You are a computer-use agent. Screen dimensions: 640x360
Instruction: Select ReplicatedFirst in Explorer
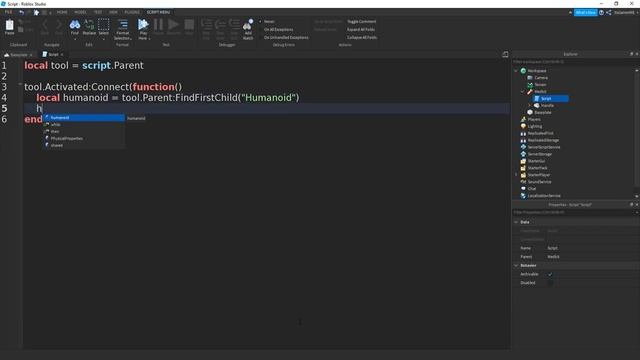pyautogui.click(x=537, y=133)
